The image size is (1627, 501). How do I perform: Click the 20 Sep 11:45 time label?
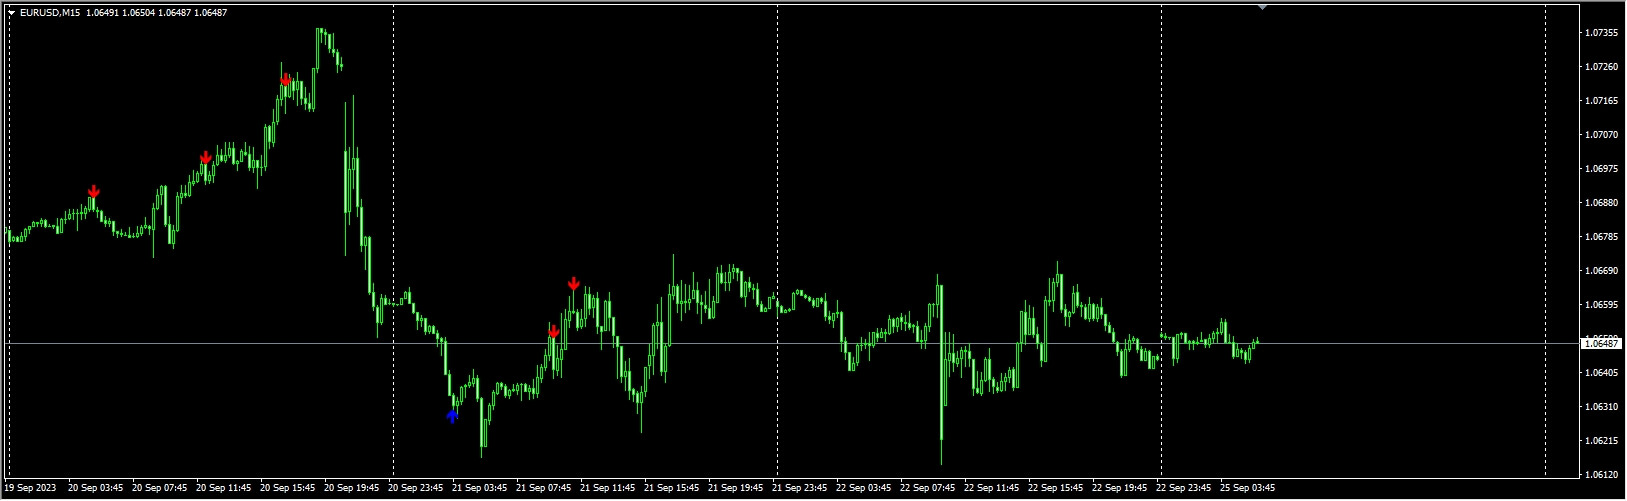coord(224,488)
